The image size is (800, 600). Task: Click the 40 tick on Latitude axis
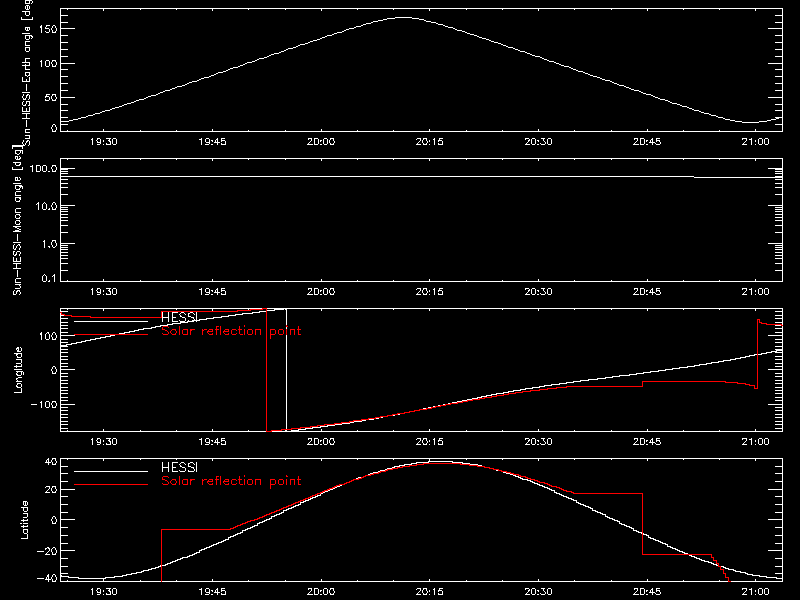coord(51,462)
